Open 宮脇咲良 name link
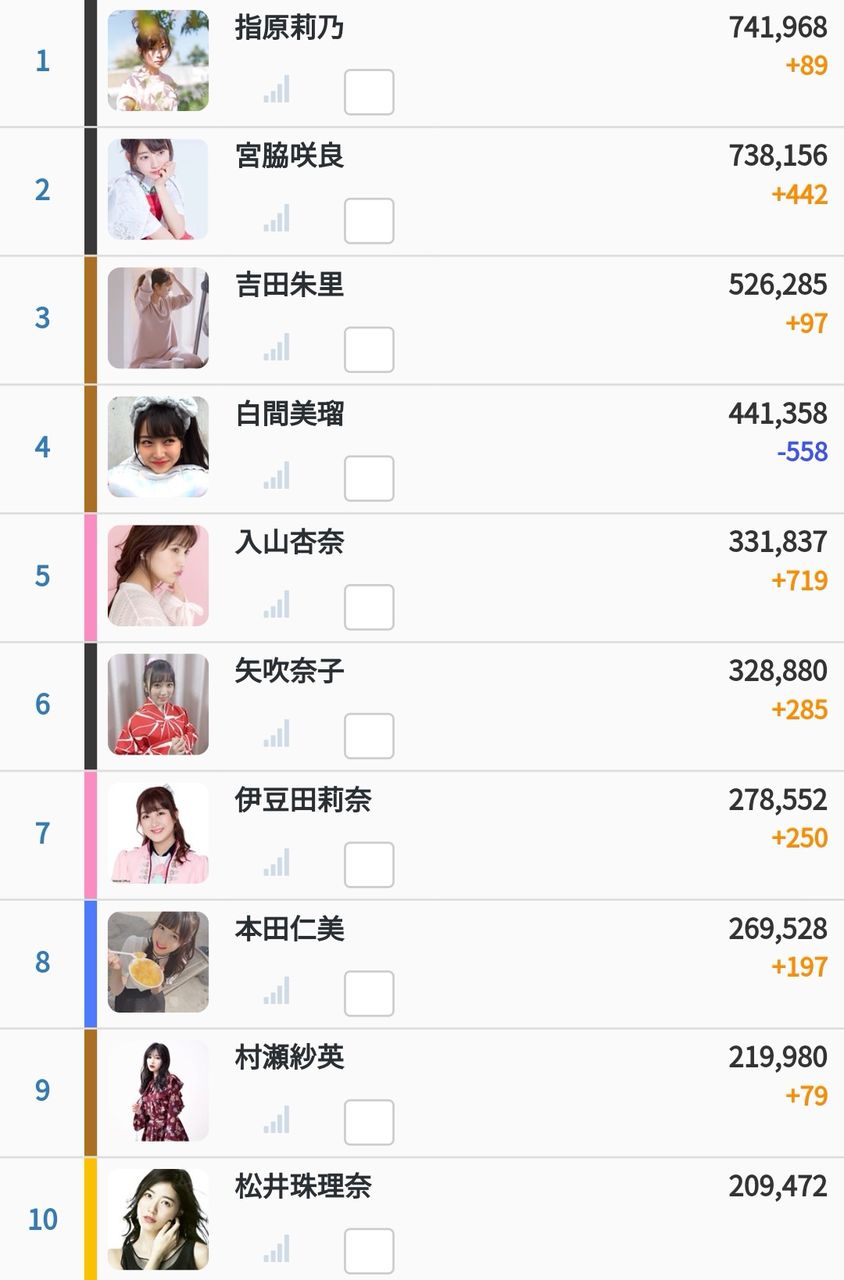 click(290, 156)
